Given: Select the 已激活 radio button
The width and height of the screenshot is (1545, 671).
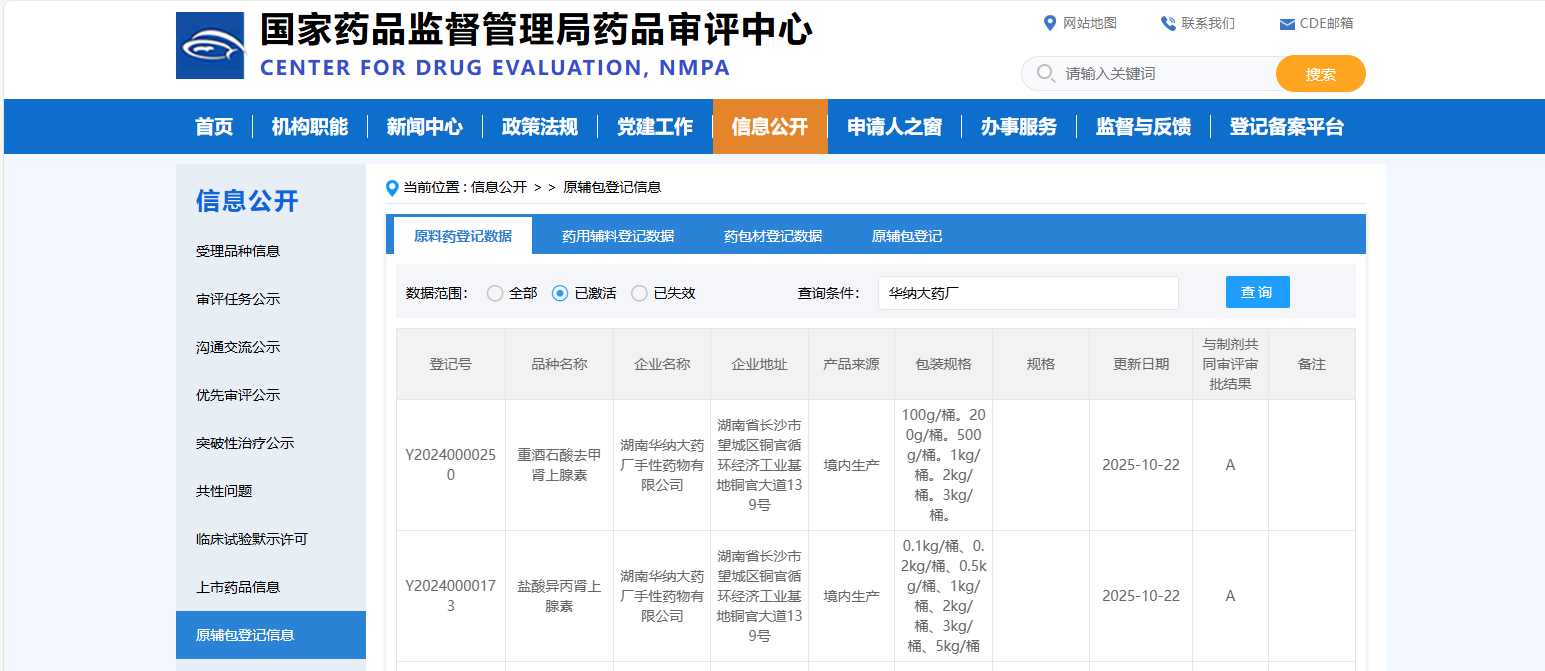Looking at the screenshot, I should tap(561, 293).
